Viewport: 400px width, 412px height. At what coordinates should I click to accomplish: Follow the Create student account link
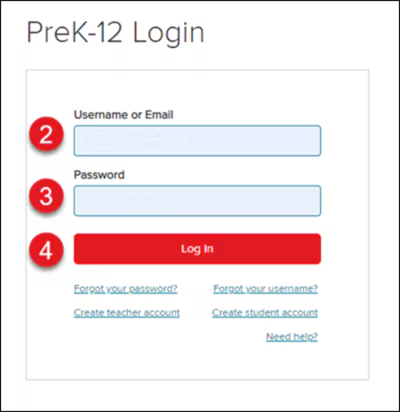(x=265, y=312)
